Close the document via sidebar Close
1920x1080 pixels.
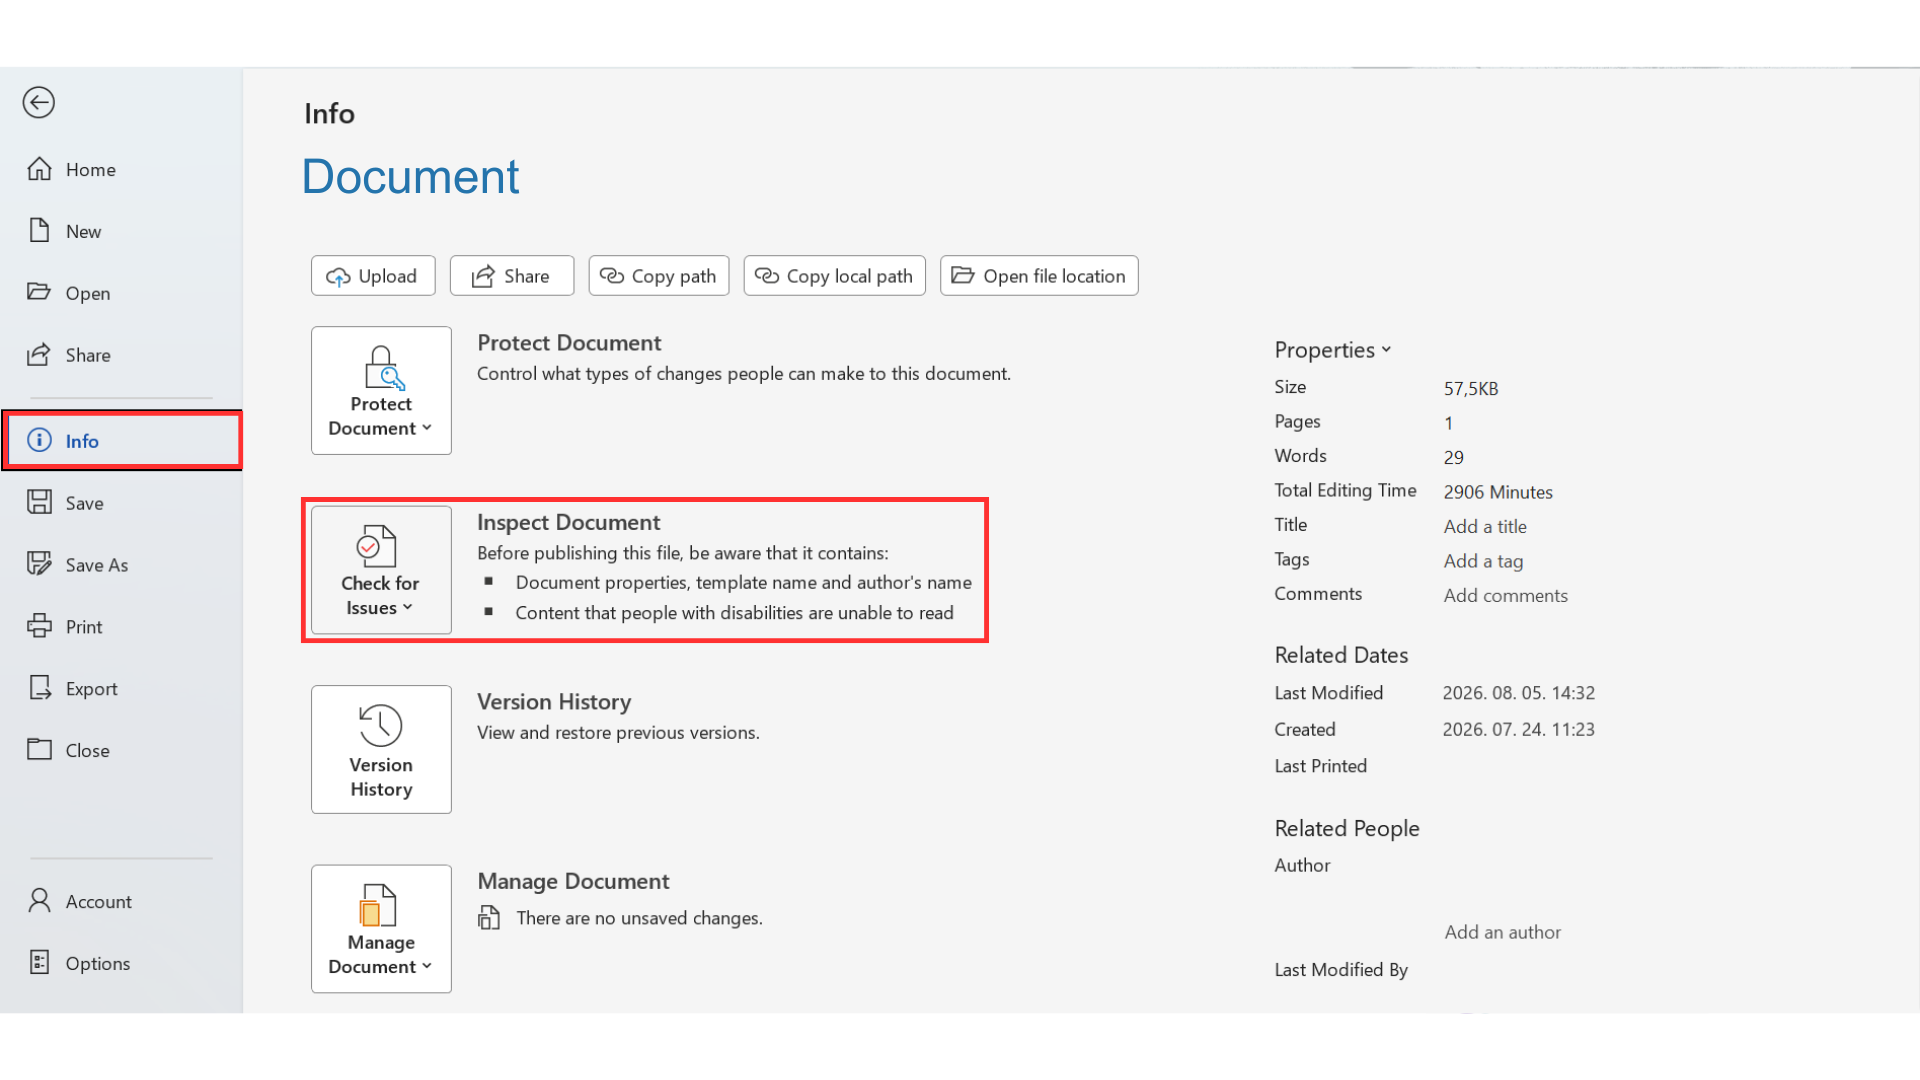pyautogui.click(x=121, y=750)
